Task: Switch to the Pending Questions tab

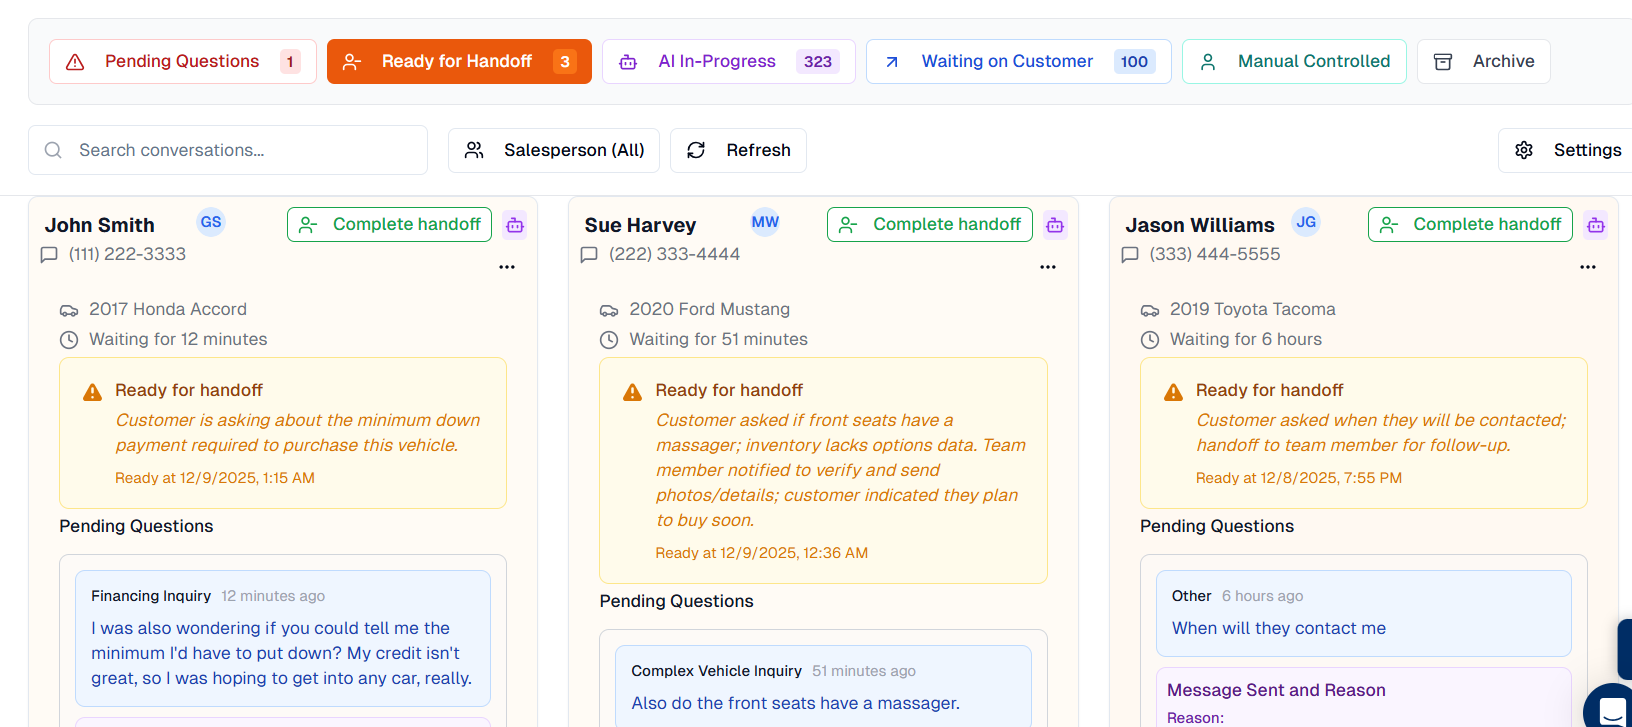Action: click(x=182, y=62)
